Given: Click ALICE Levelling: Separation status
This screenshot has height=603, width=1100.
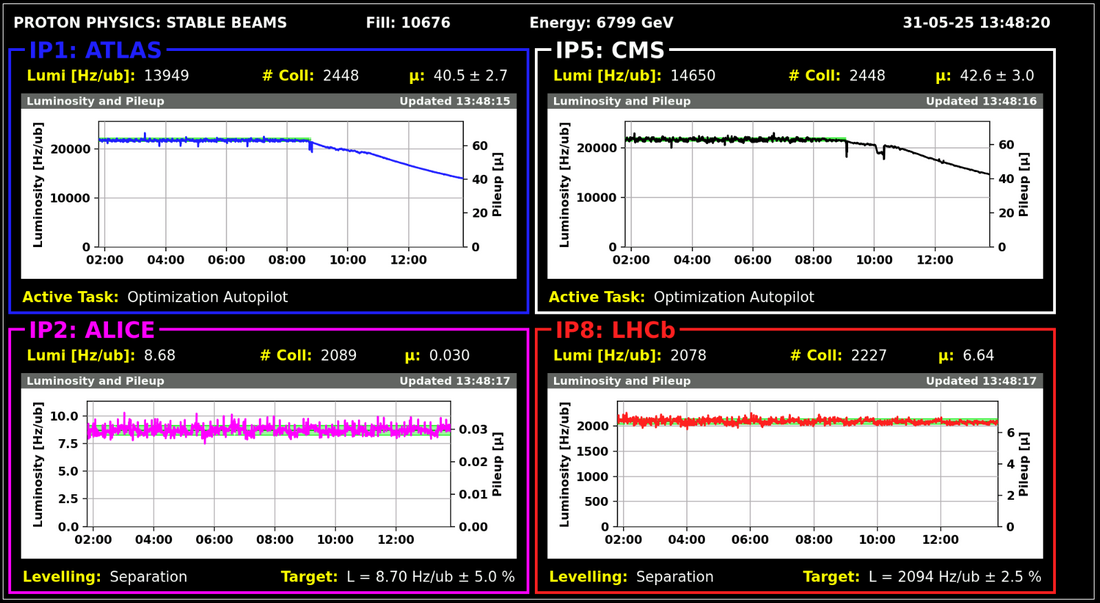Looking at the screenshot, I should [105, 577].
